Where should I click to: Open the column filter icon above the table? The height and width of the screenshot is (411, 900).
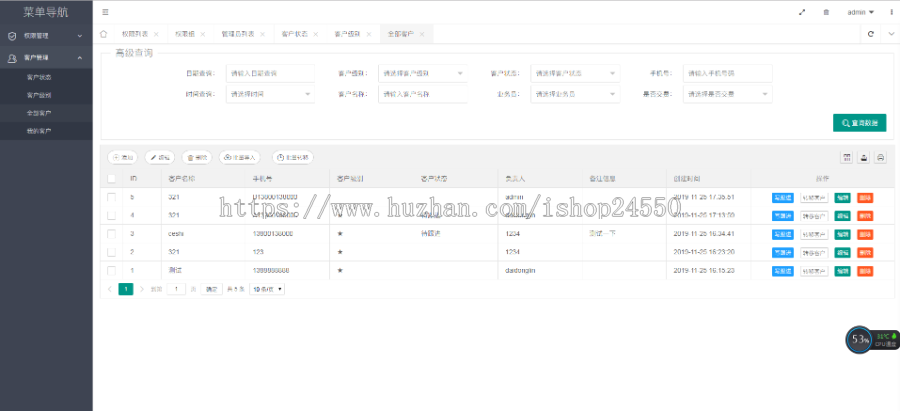[847, 157]
